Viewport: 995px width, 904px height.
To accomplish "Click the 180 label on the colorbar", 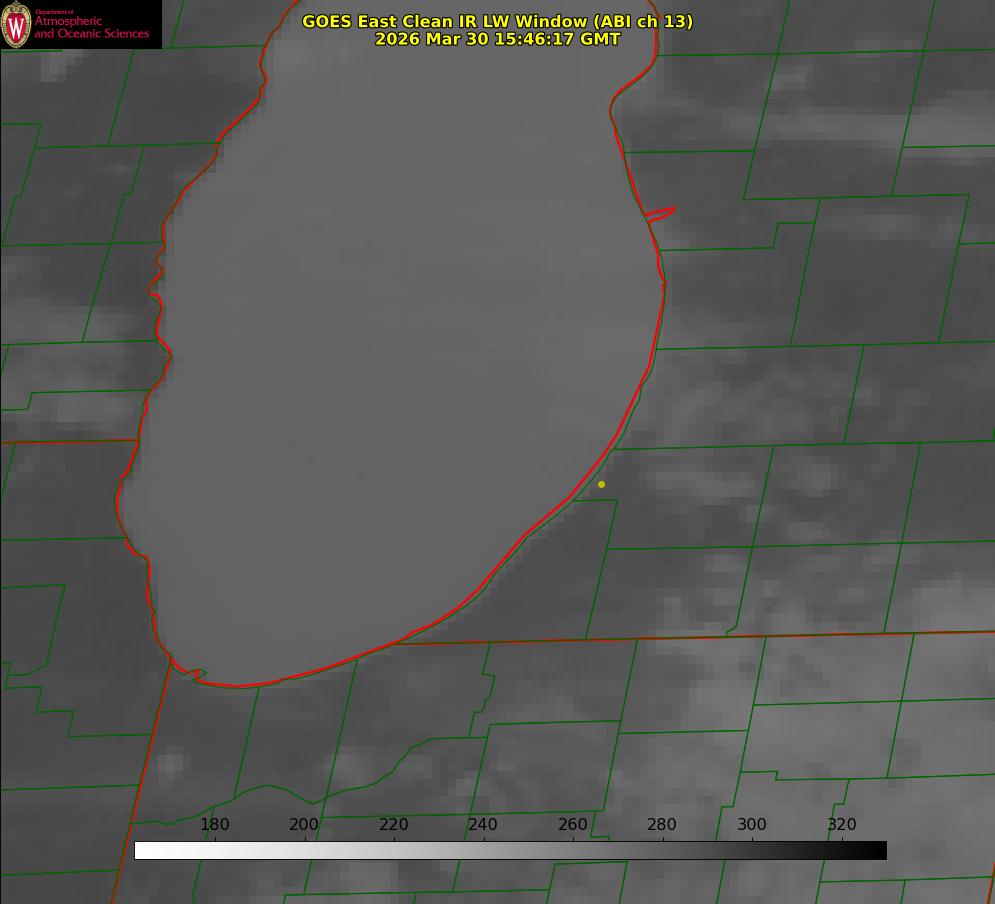I will click(x=215, y=825).
